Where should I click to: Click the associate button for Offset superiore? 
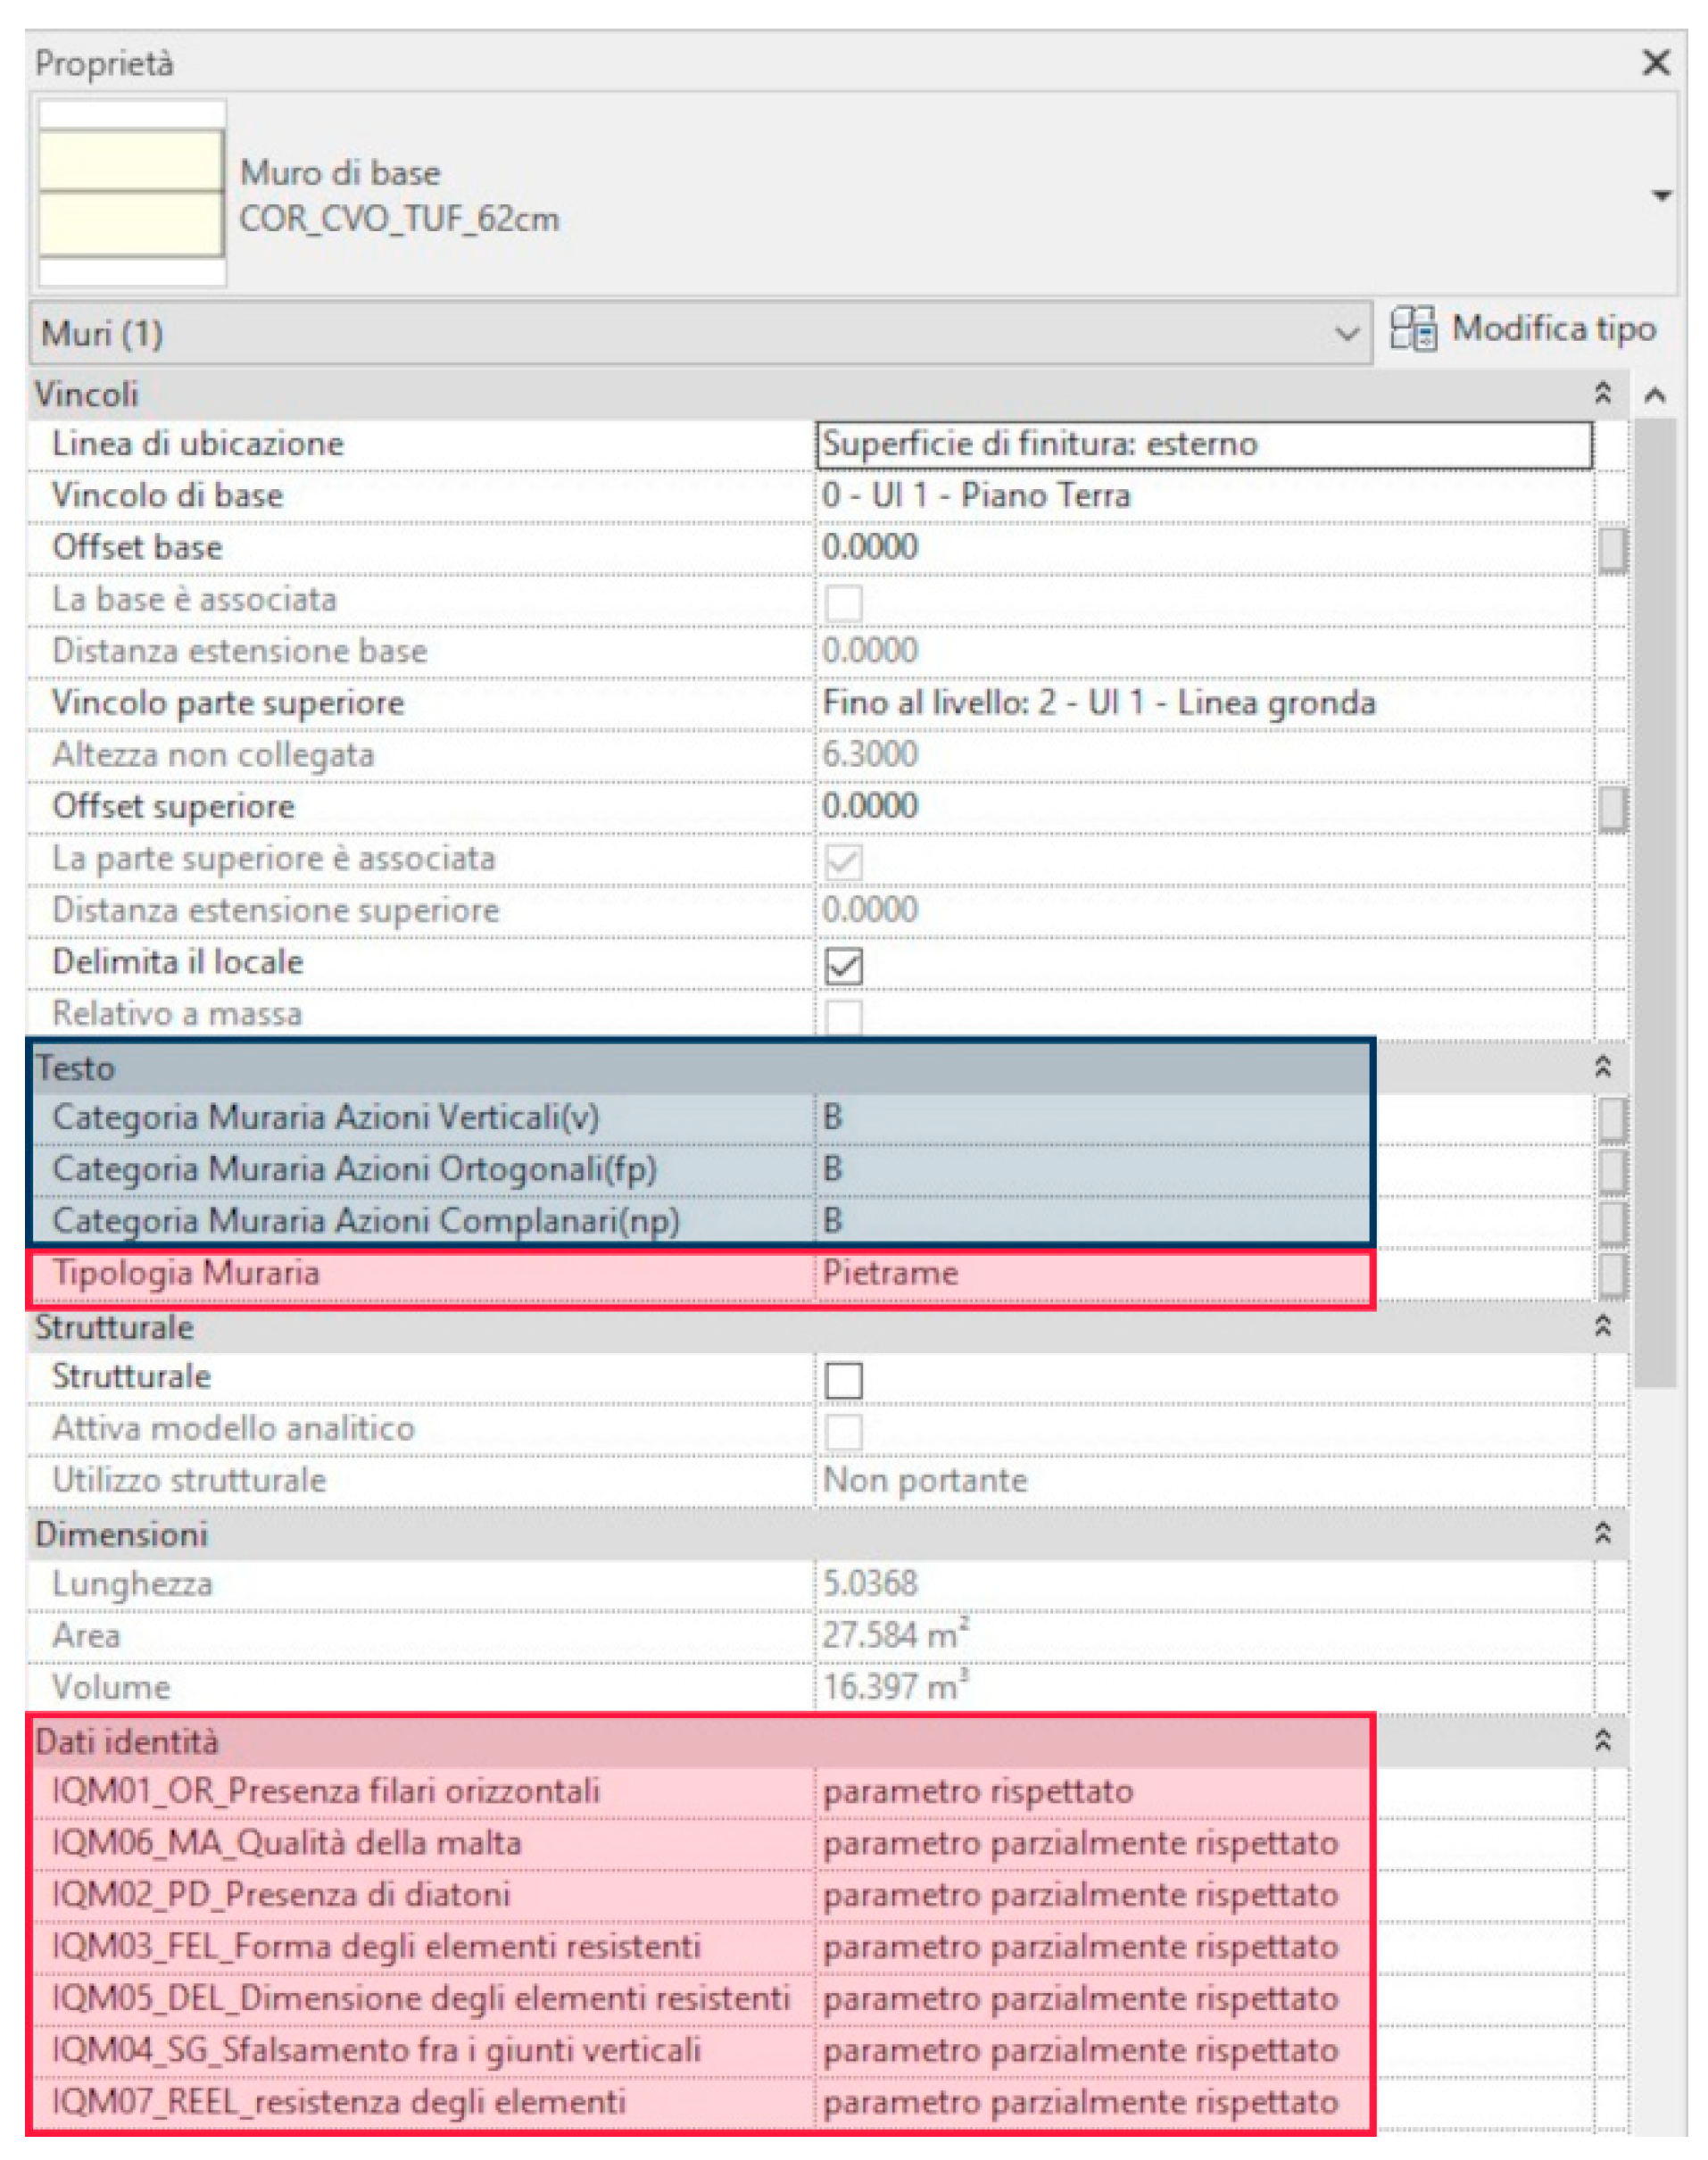(x=1611, y=808)
